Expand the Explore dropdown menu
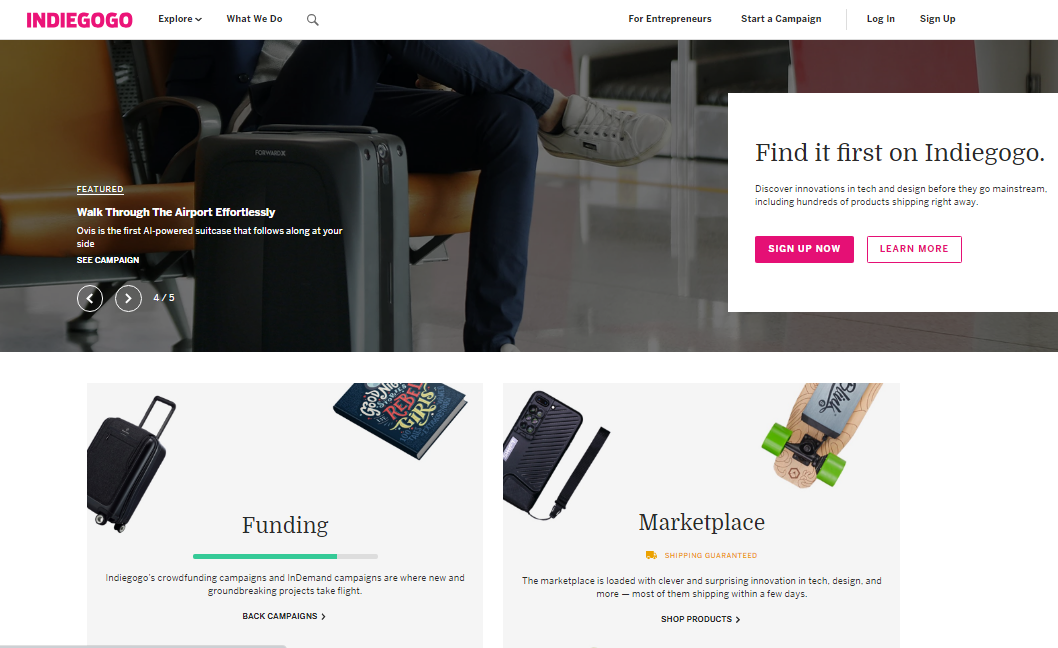1058x648 pixels. (x=180, y=19)
